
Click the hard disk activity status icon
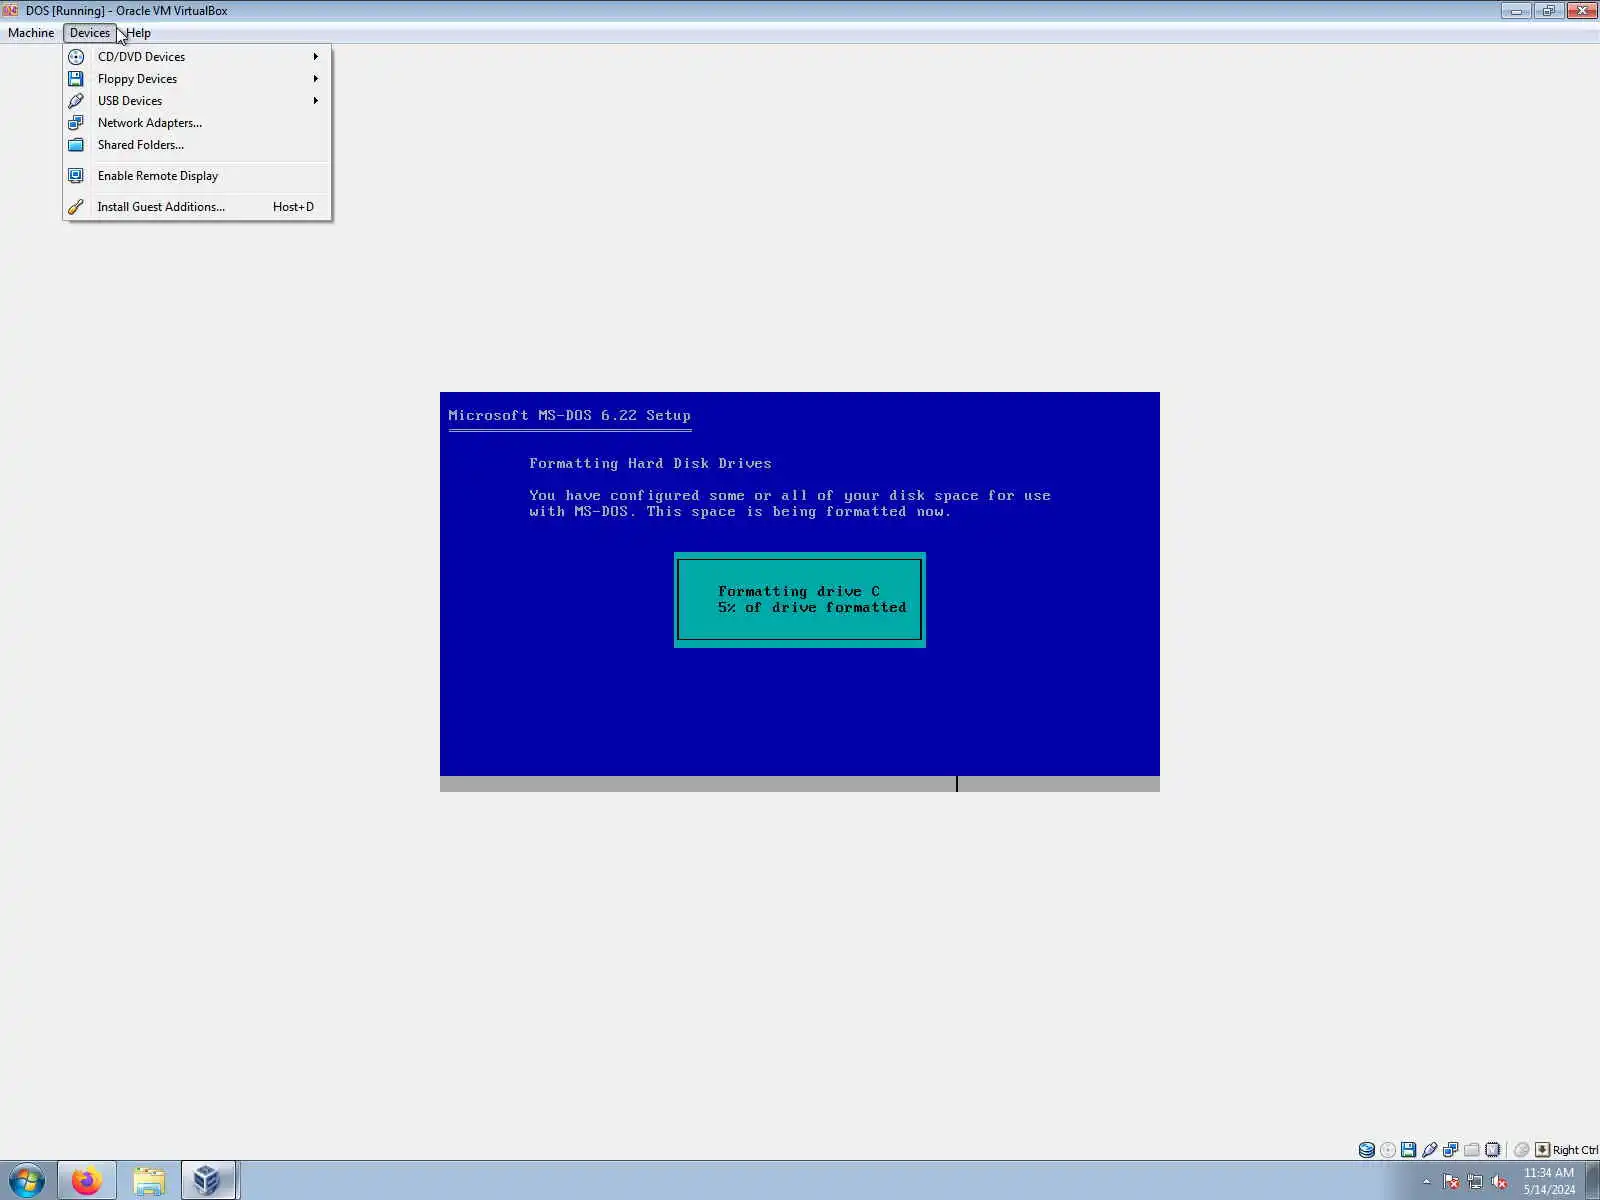pos(1366,1150)
